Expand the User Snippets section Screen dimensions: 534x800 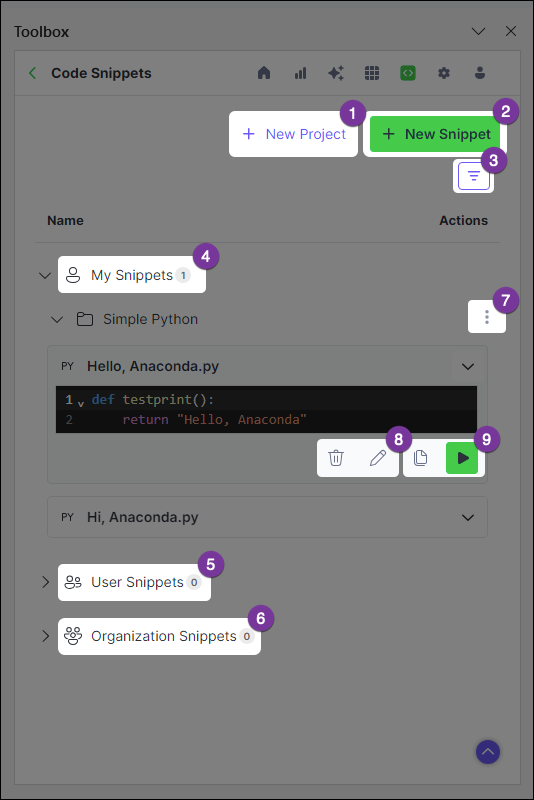(x=45, y=582)
